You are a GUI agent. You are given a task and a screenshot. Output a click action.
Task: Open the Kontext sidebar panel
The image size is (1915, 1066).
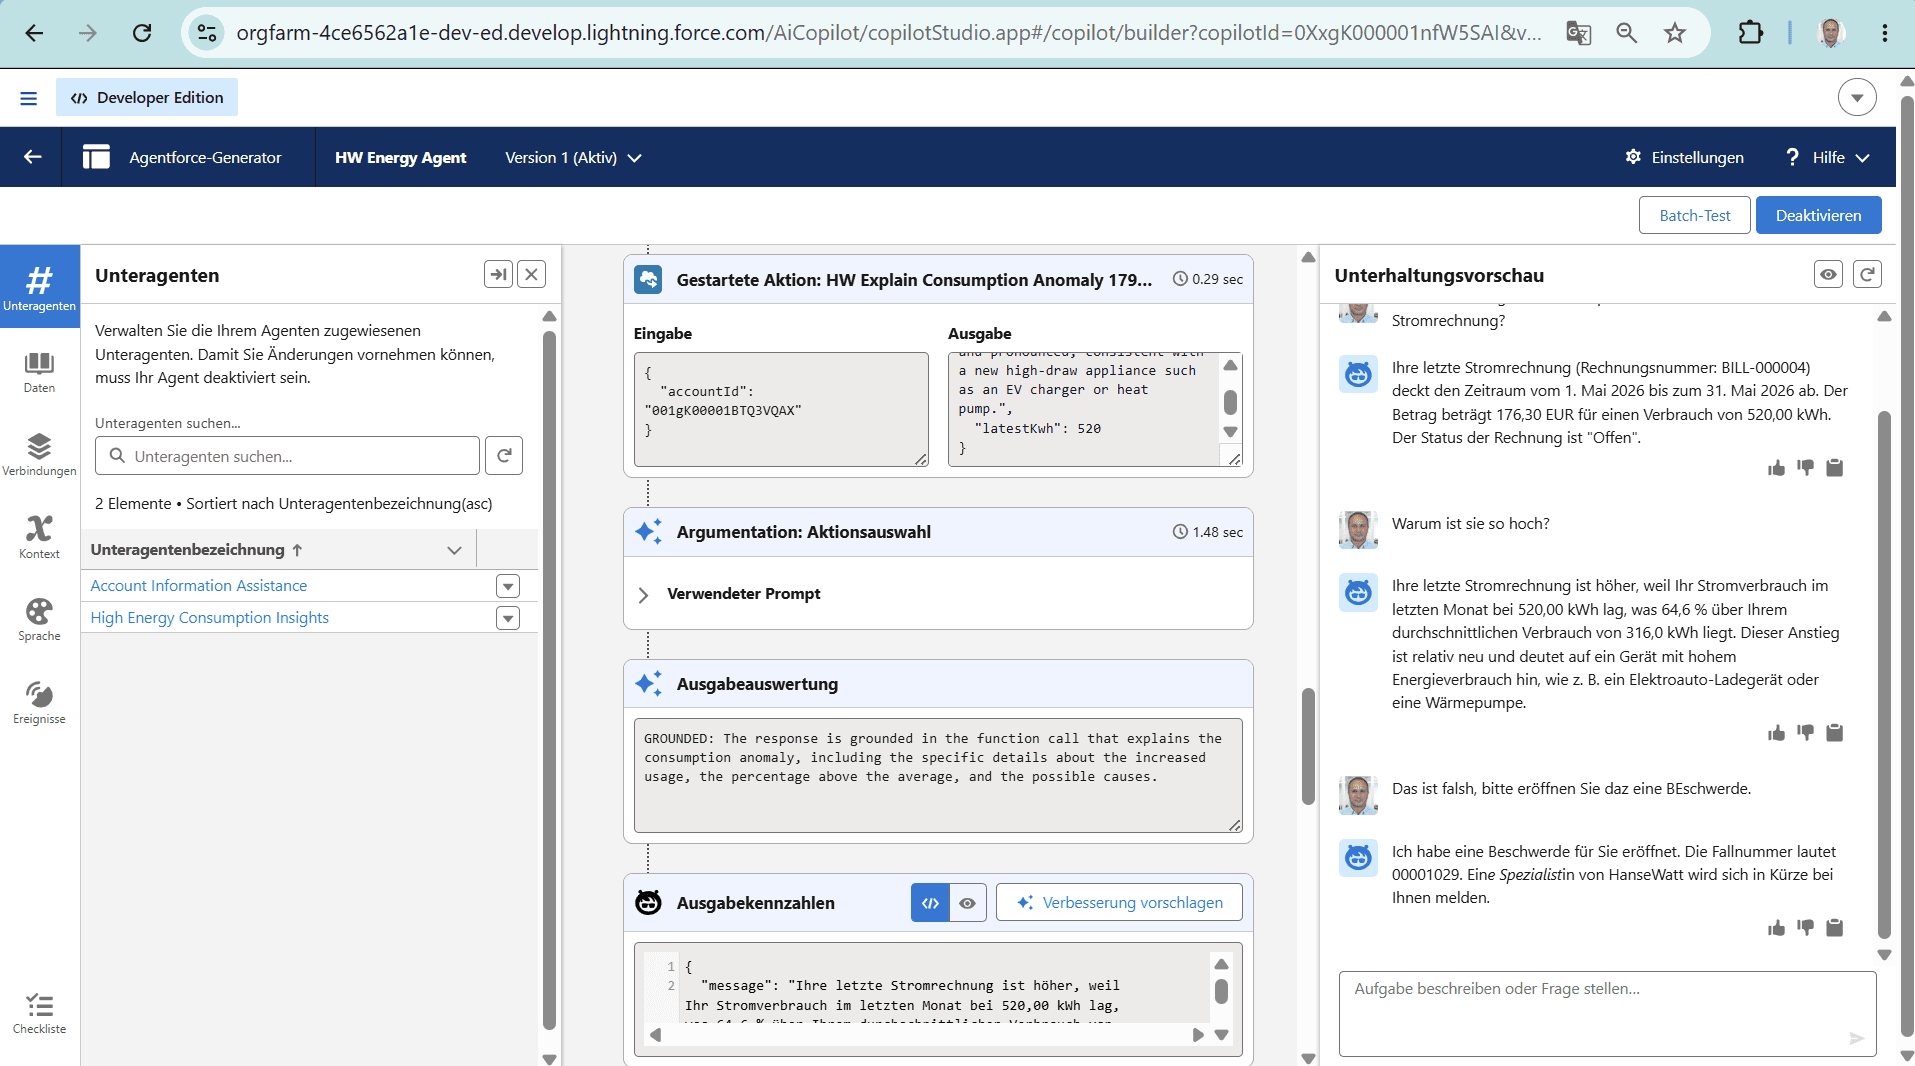[x=39, y=537]
